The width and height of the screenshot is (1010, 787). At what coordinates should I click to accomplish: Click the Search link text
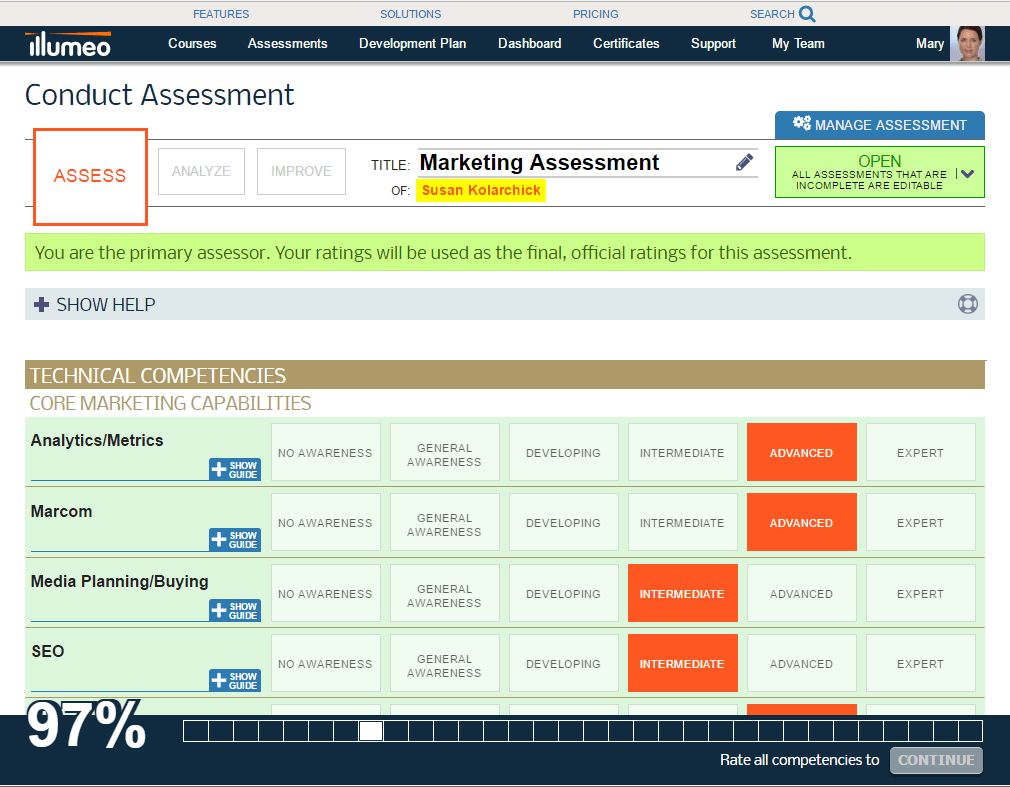[x=772, y=14]
